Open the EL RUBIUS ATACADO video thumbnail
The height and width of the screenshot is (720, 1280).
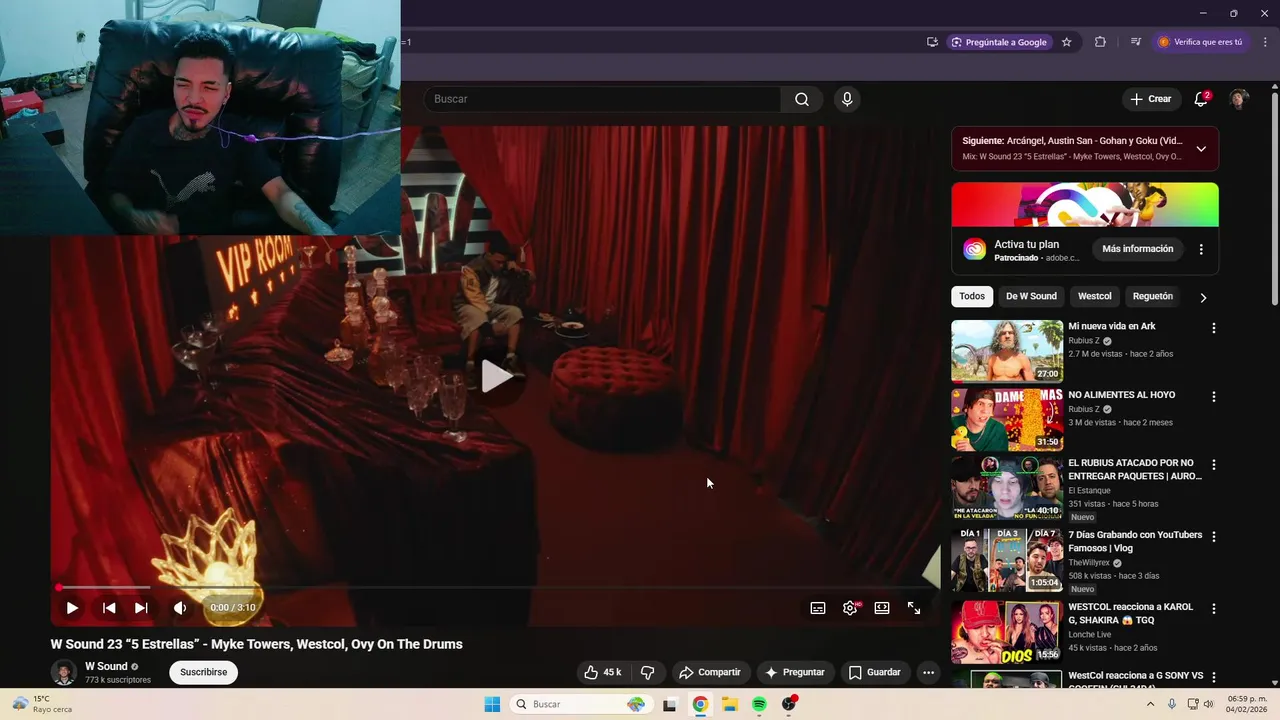1007,487
